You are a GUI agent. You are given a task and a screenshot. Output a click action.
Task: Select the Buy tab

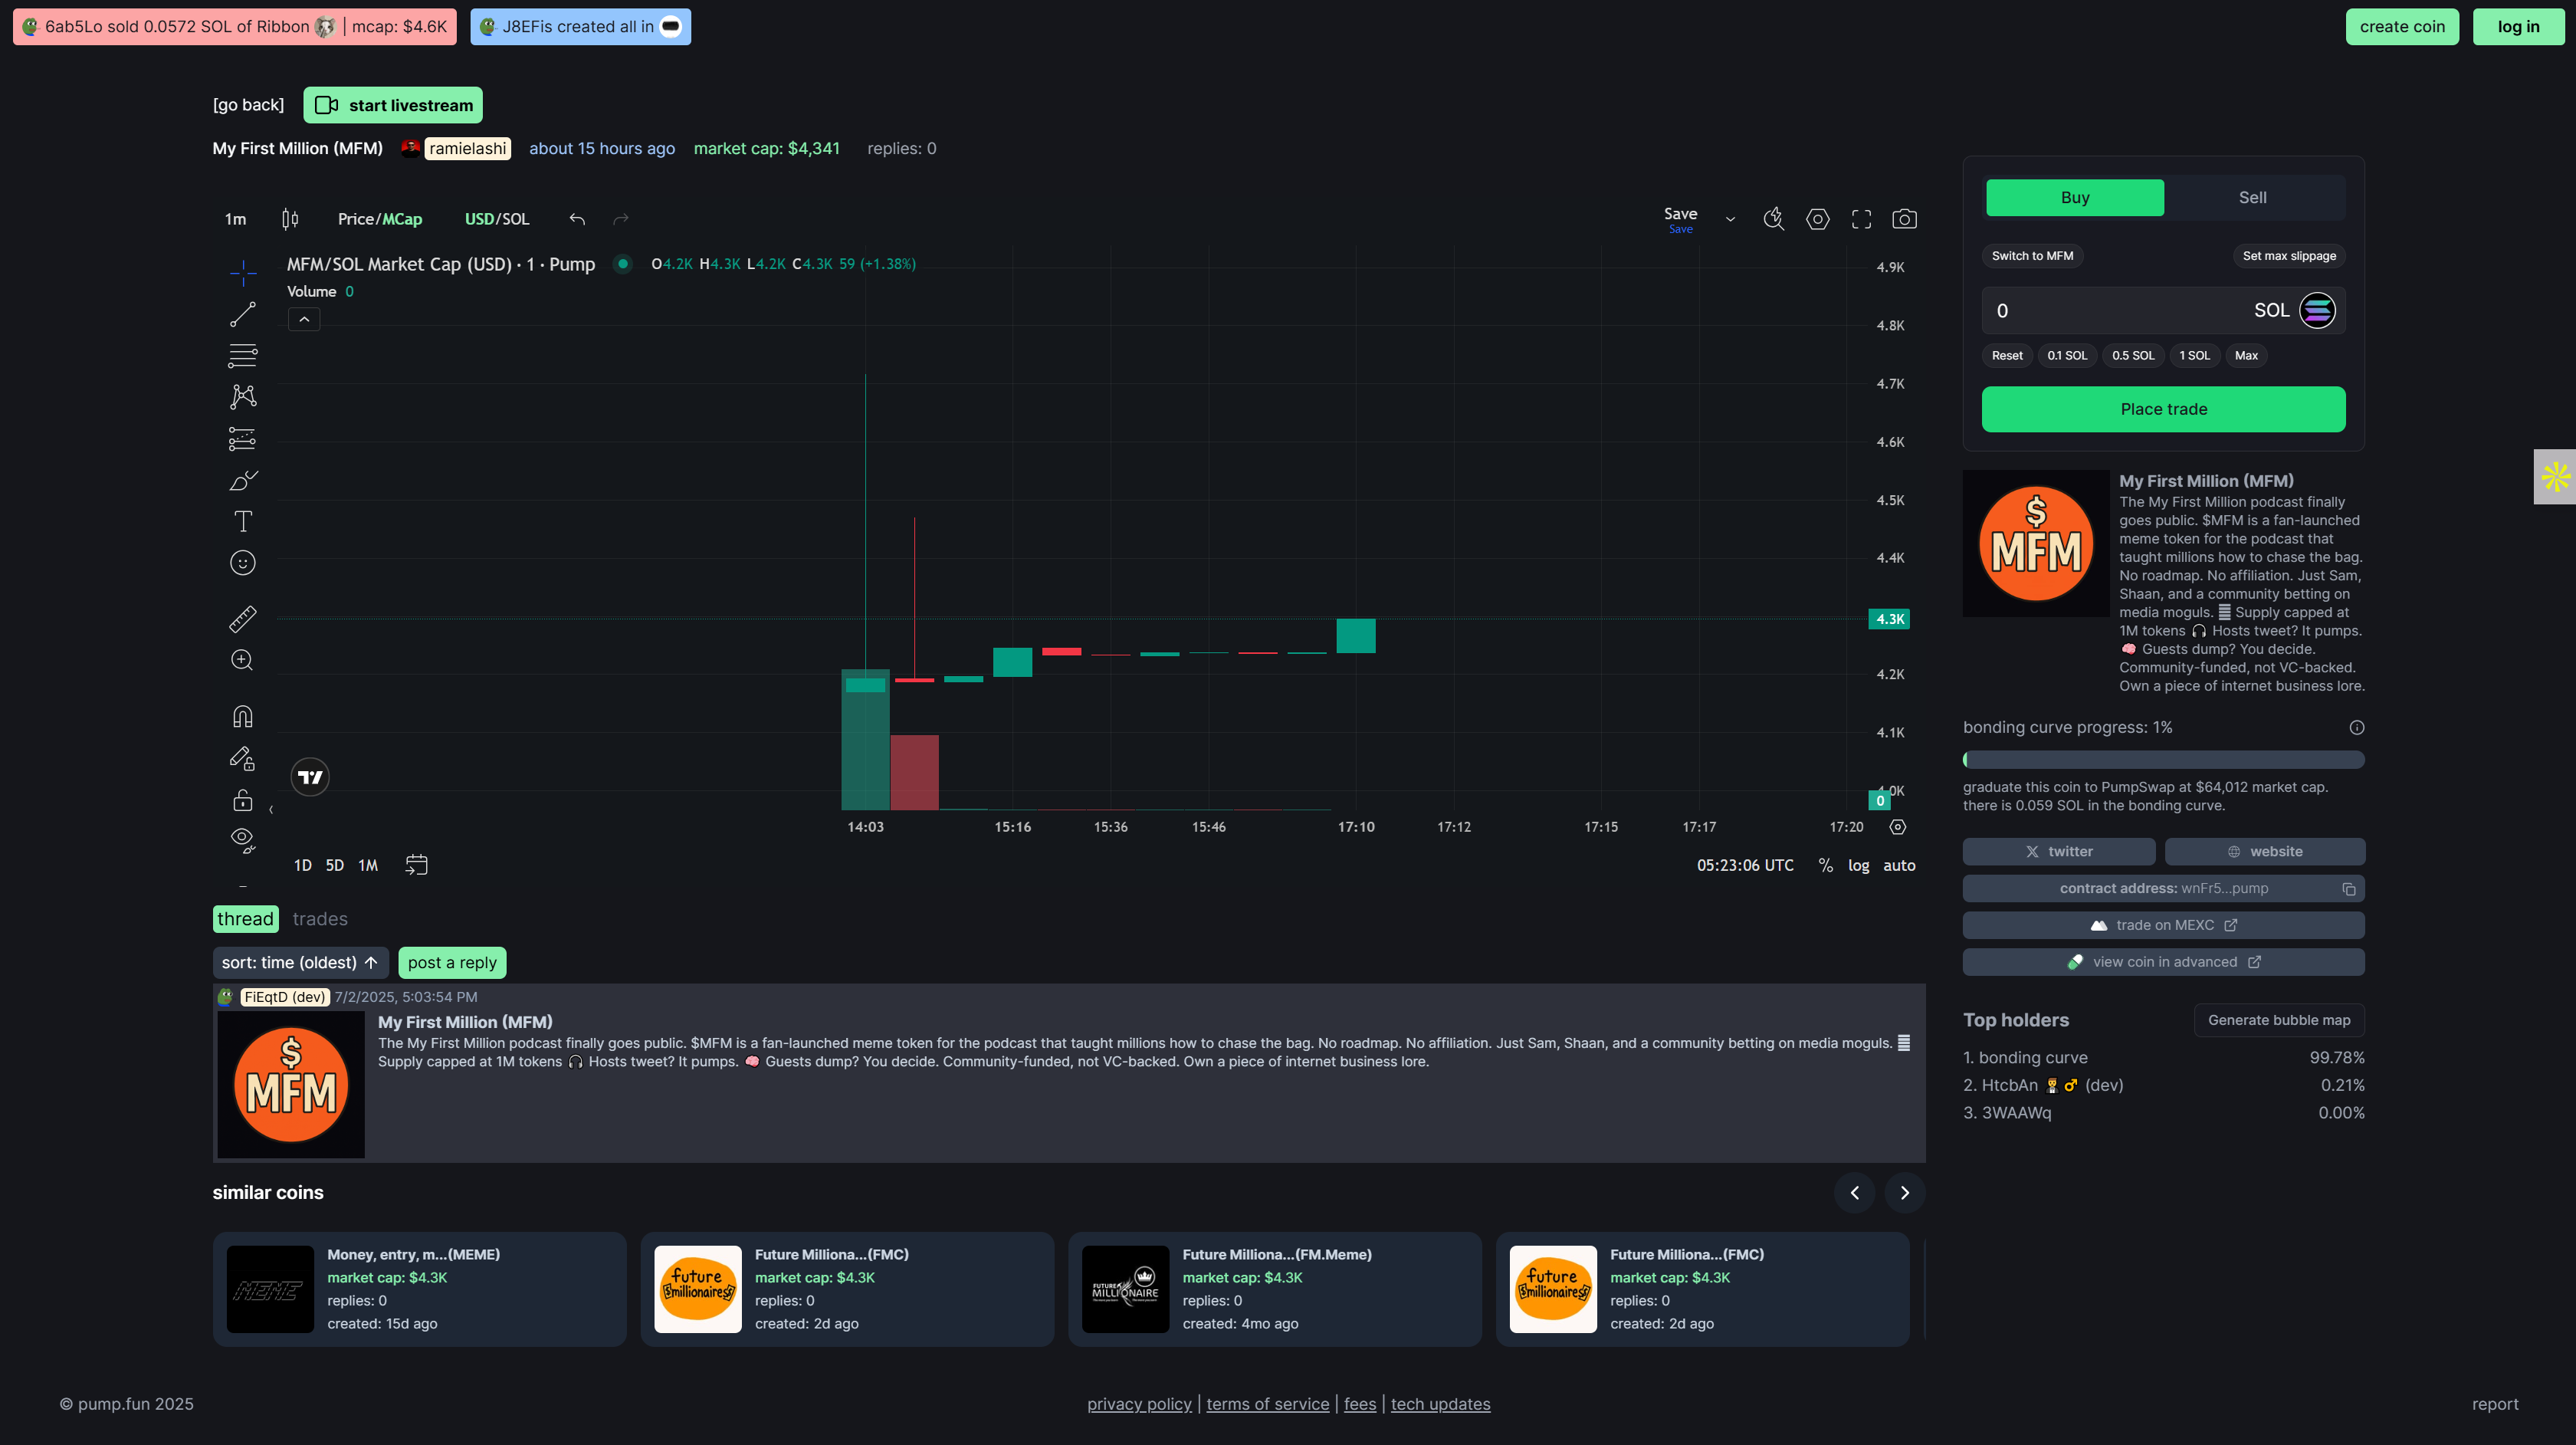[2075, 198]
